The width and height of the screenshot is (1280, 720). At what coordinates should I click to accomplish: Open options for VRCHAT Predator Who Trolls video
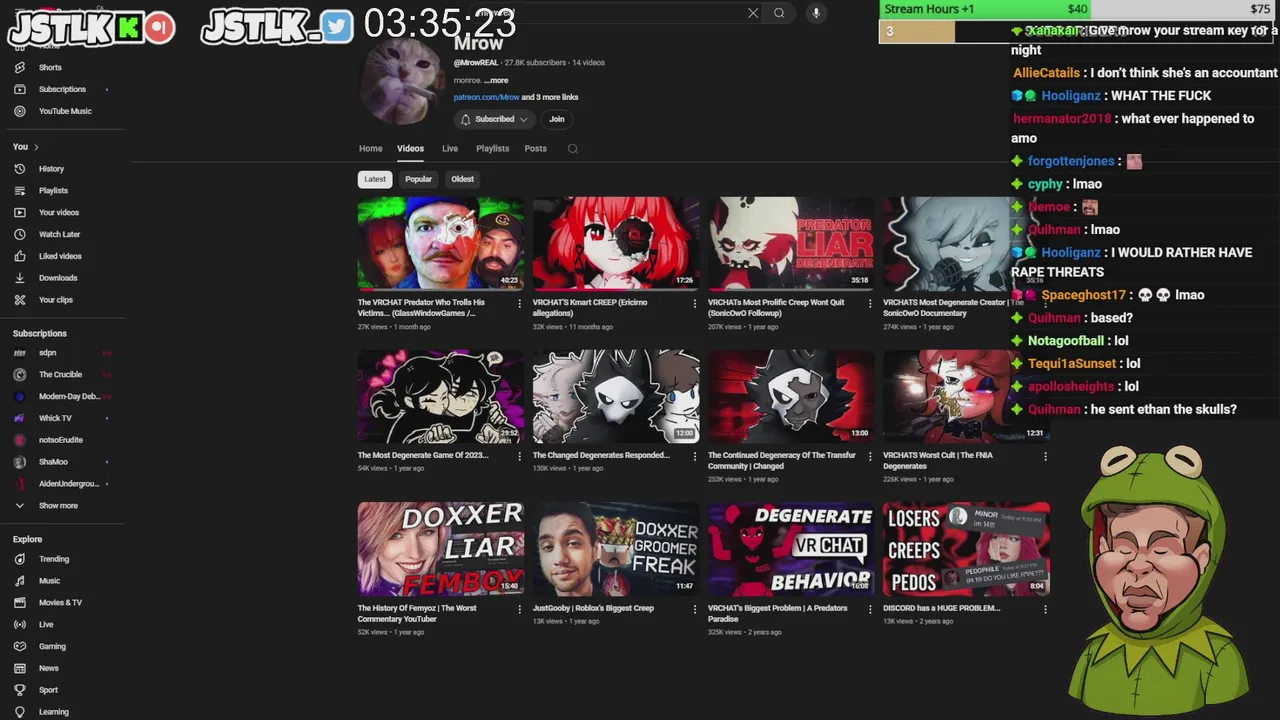click(x=519, y=303)
